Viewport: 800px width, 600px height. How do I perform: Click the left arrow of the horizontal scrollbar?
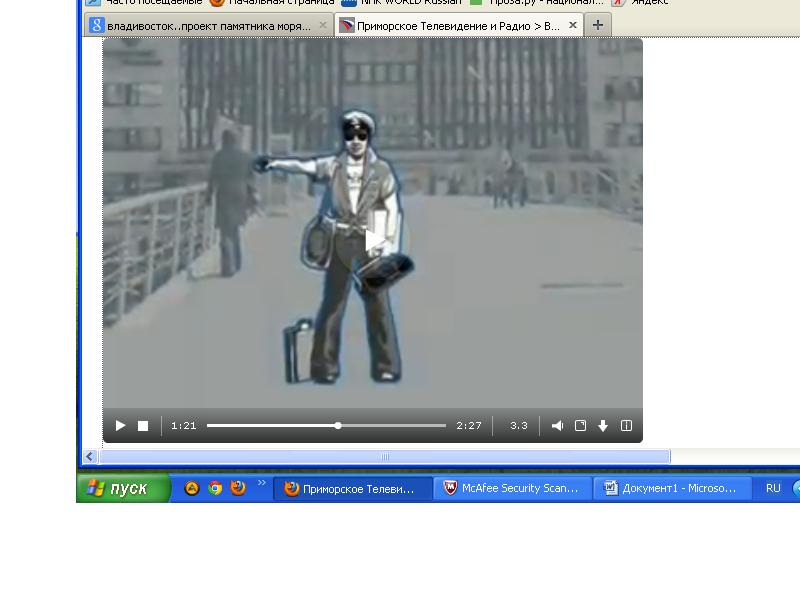tap(90, 456)
